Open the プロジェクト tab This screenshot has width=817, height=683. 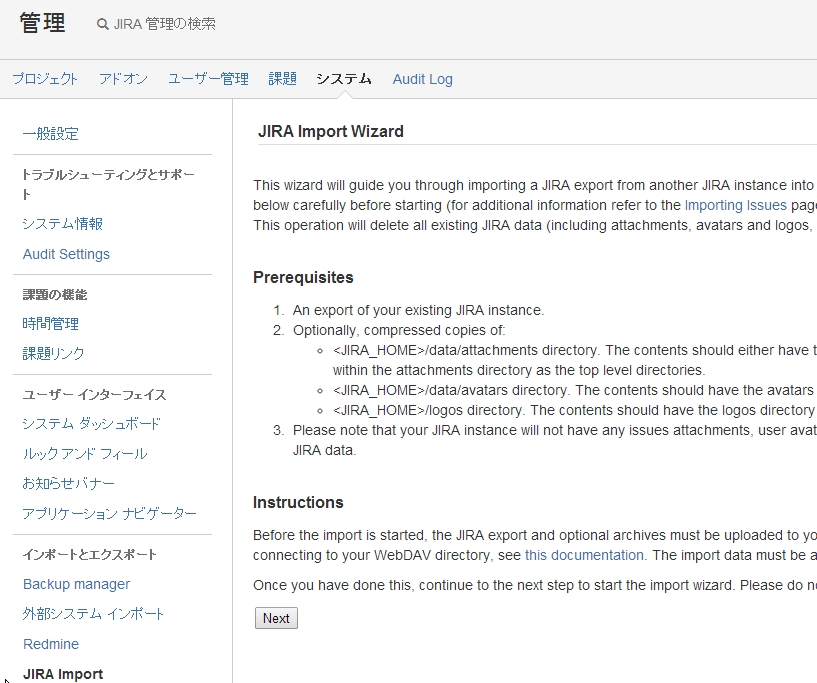pos(45,79)
